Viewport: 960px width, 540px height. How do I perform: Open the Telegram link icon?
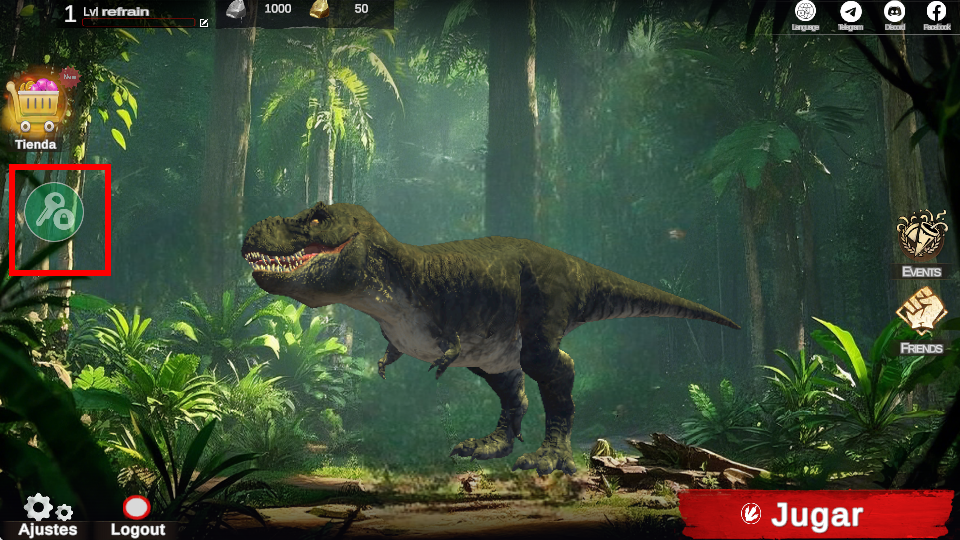850,11
